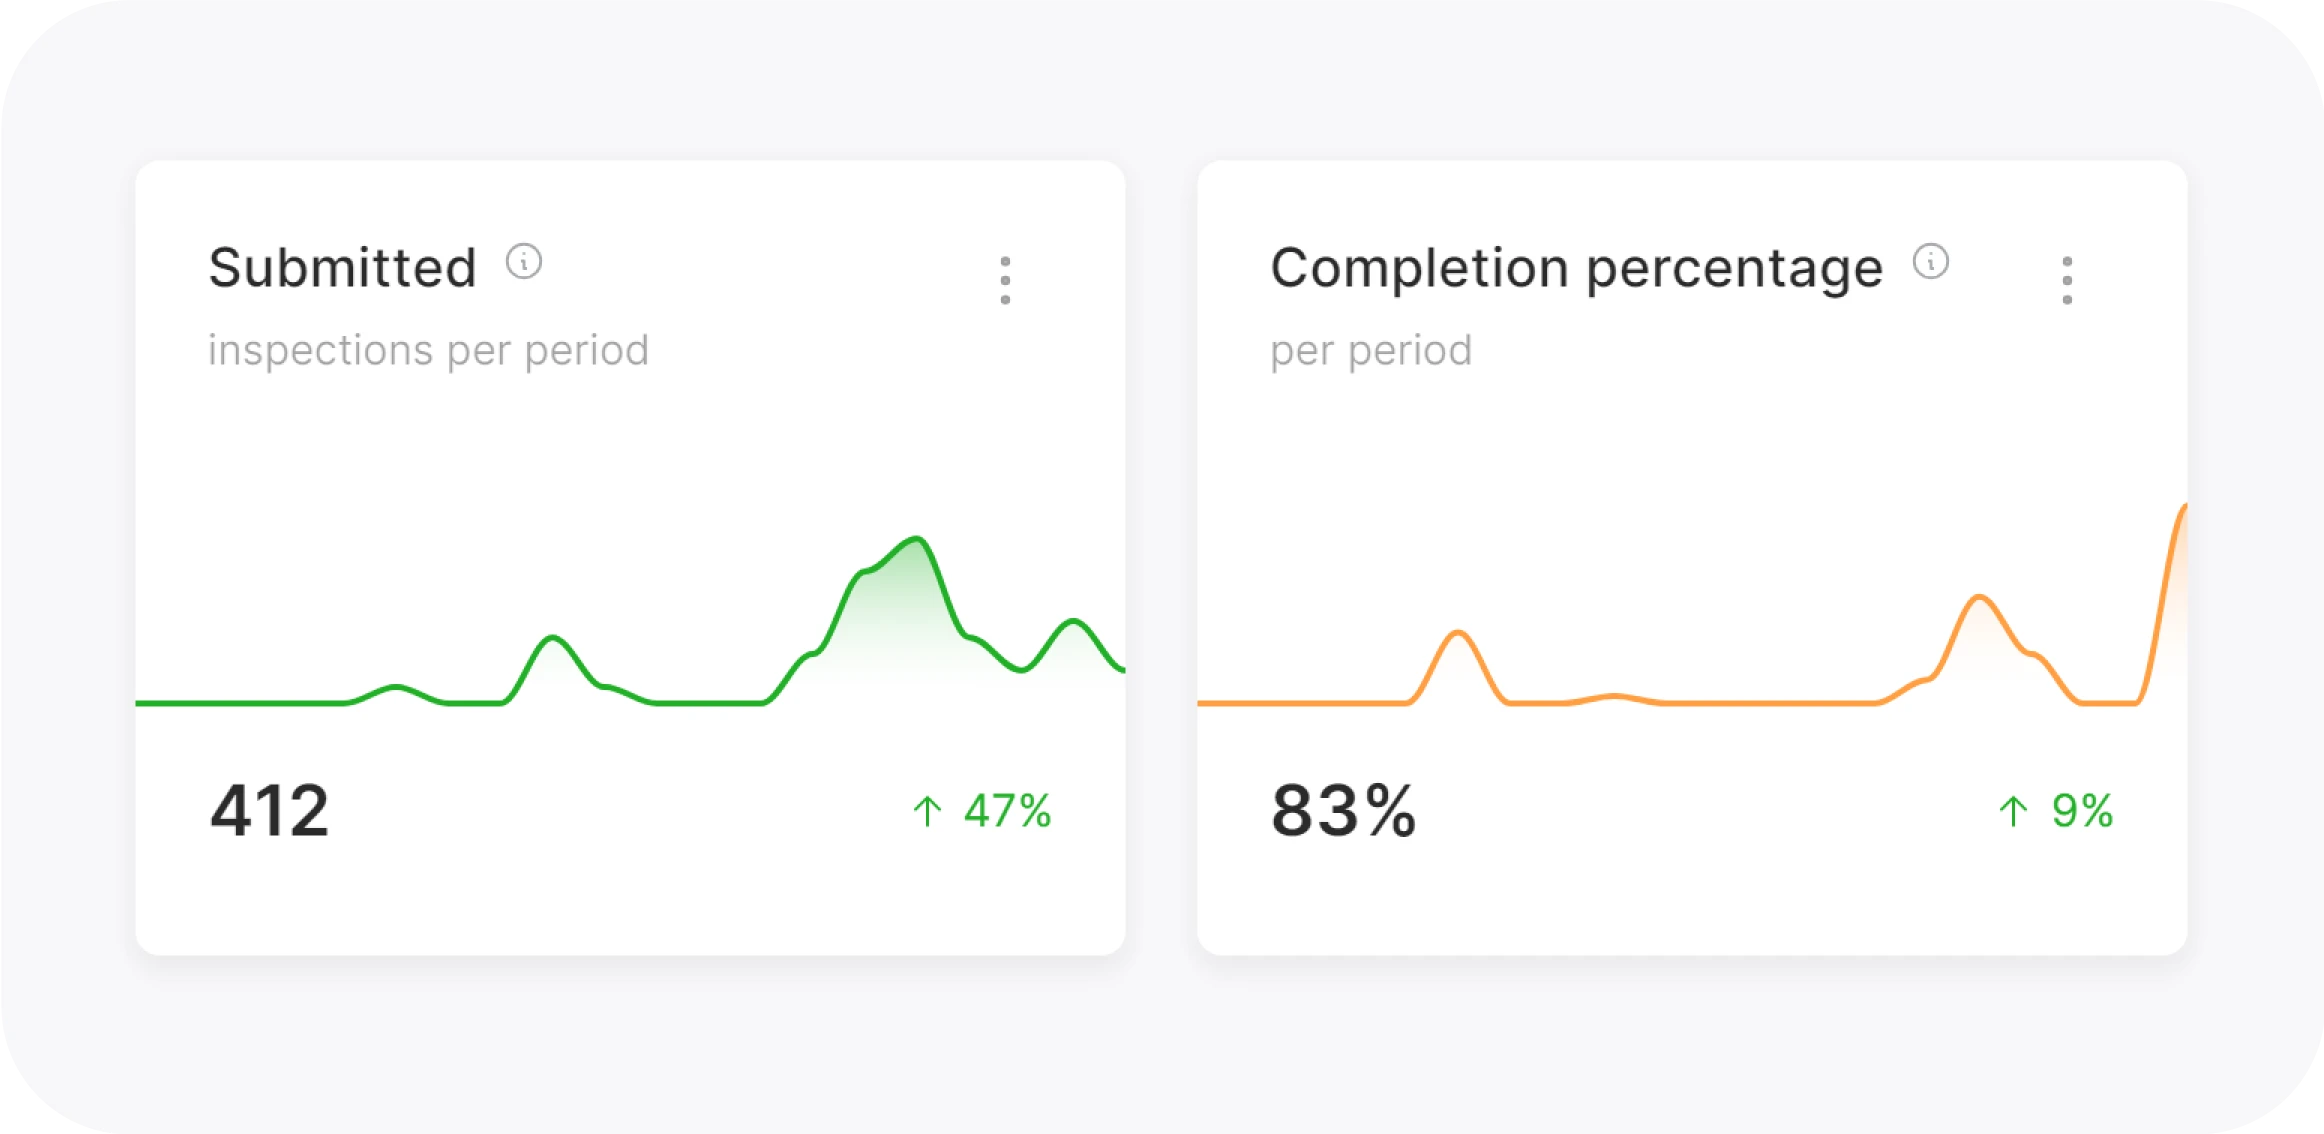2324x1134 pixels.
Task: Click the 412 total value
Action: (270, 810)
